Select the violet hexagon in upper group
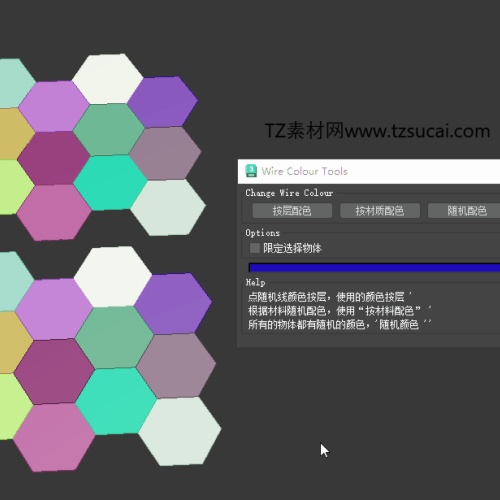The image size is (500, 500). pos(163,102)
